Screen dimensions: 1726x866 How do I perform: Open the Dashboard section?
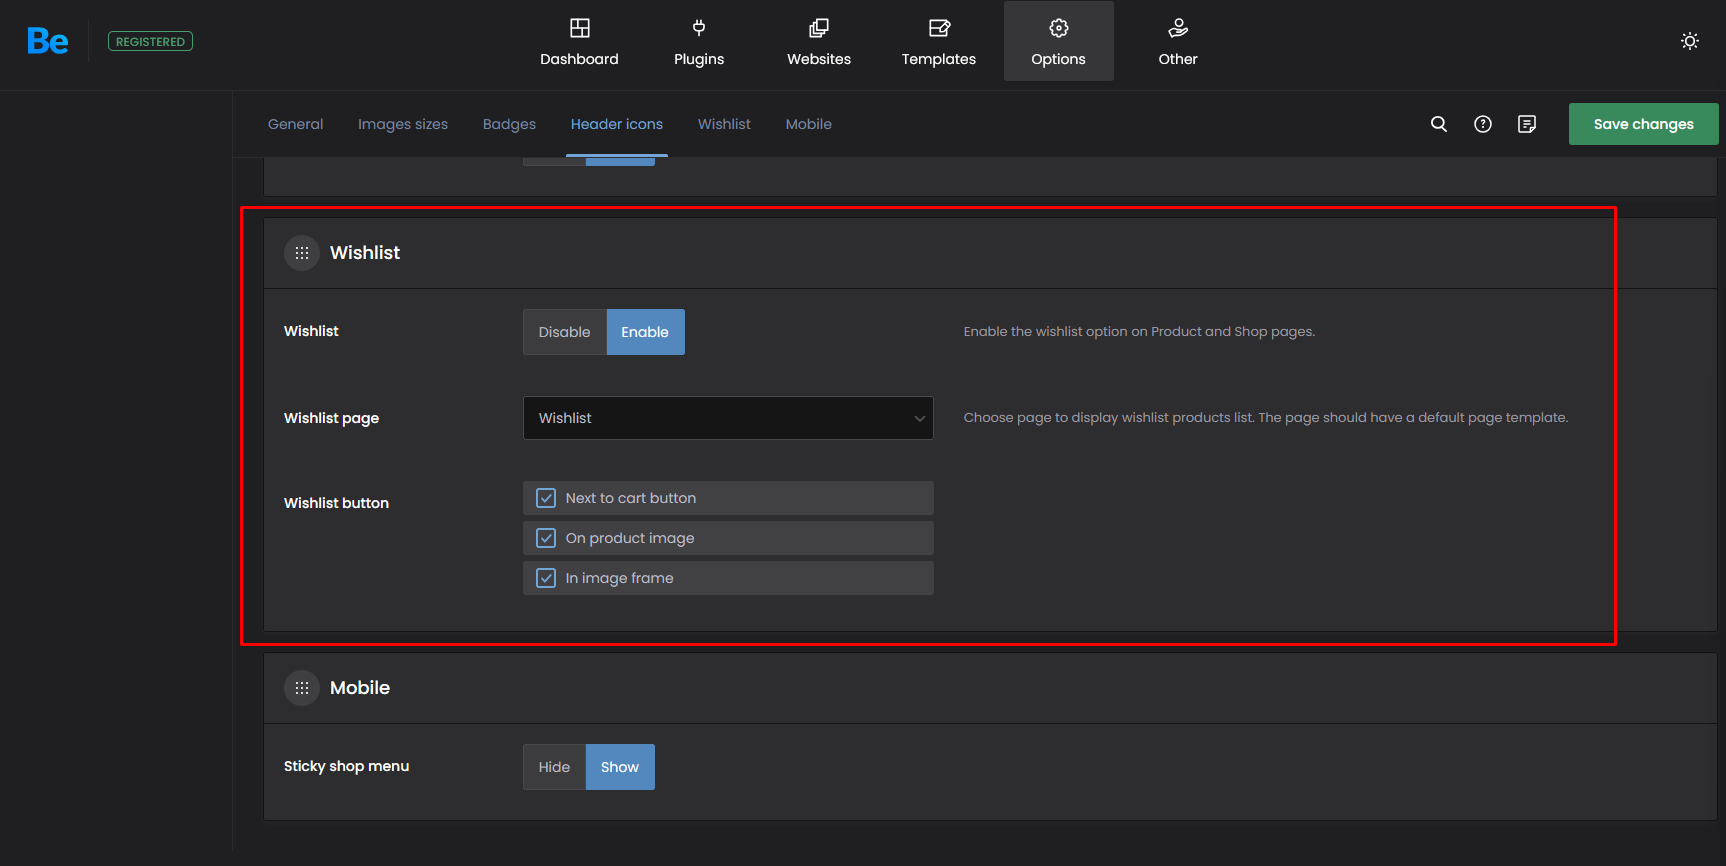(579, 41)
